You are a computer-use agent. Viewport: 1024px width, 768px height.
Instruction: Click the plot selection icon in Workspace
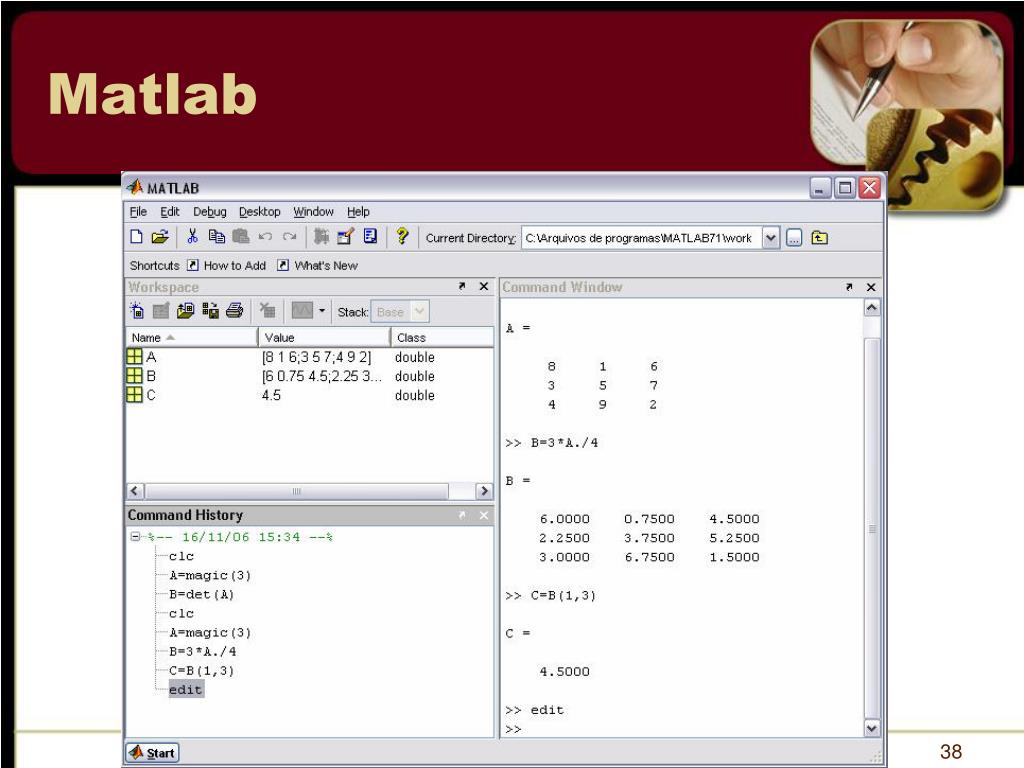point(302,311)
